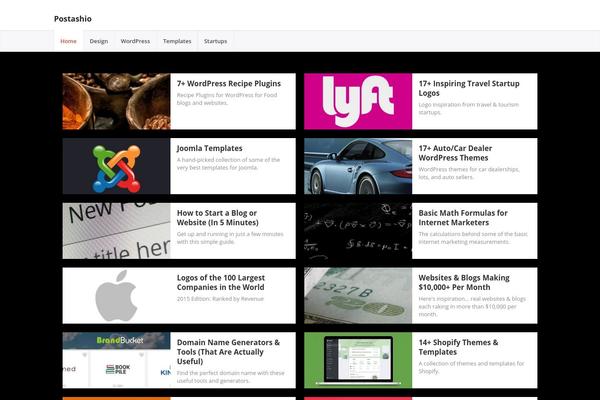600x400 pixels.
Task: Open the 17+ Inspiring Travel Startup Logos title
Action: point(469,88)
